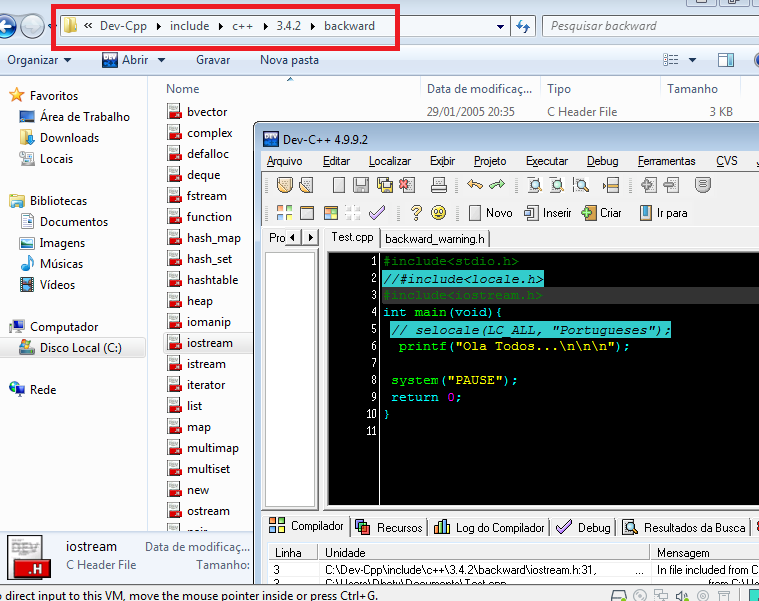
Task: Click the blank new source file icon in Dev-C++ toolbar
Action: [339, 185]
